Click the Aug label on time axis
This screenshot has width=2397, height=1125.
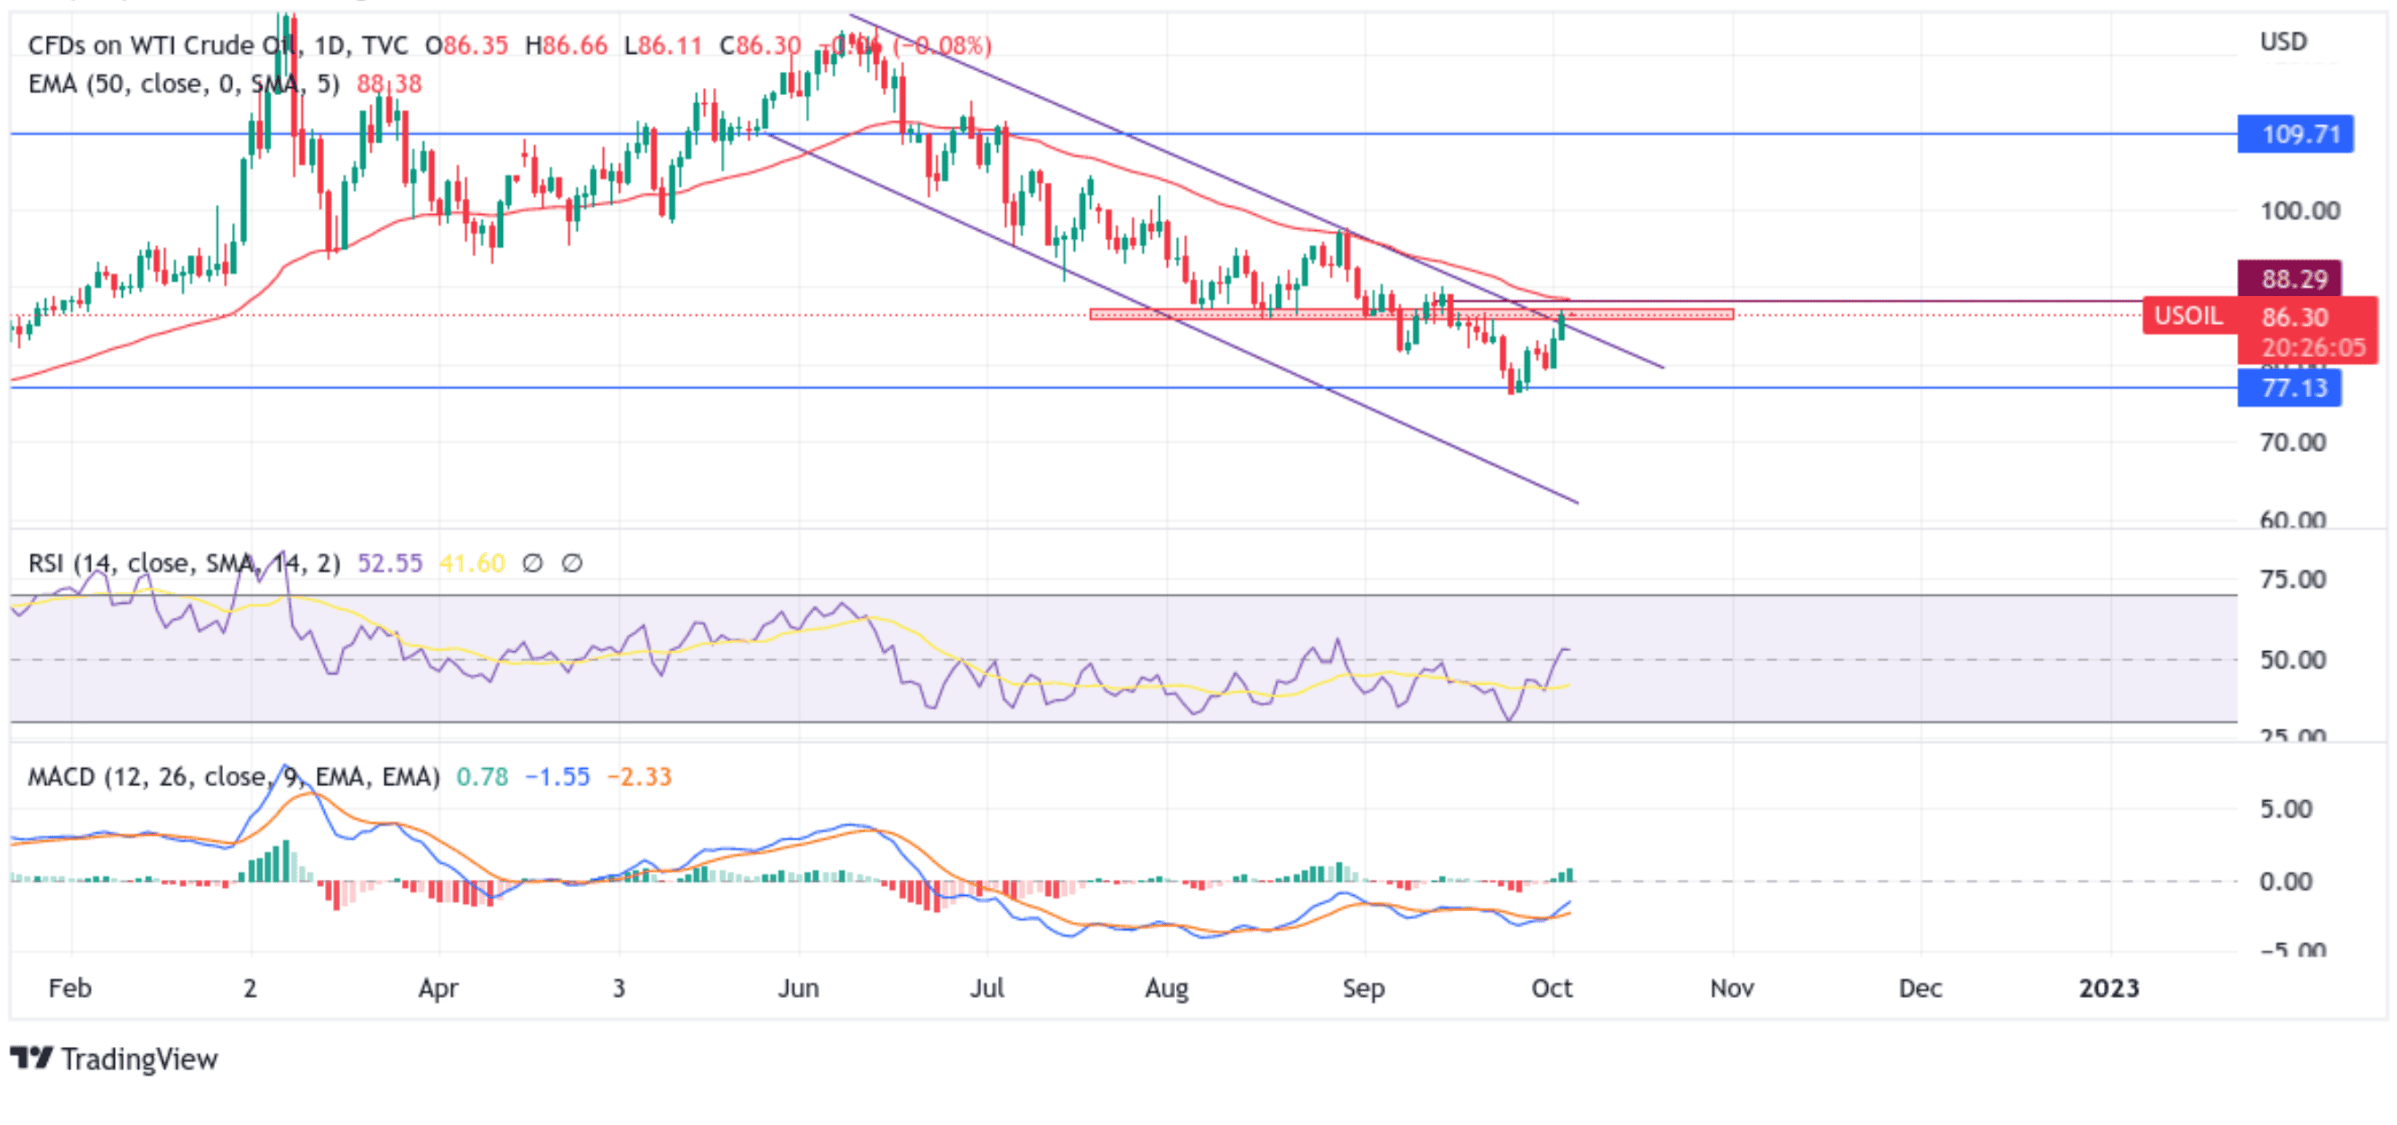tap(1166, 989)
